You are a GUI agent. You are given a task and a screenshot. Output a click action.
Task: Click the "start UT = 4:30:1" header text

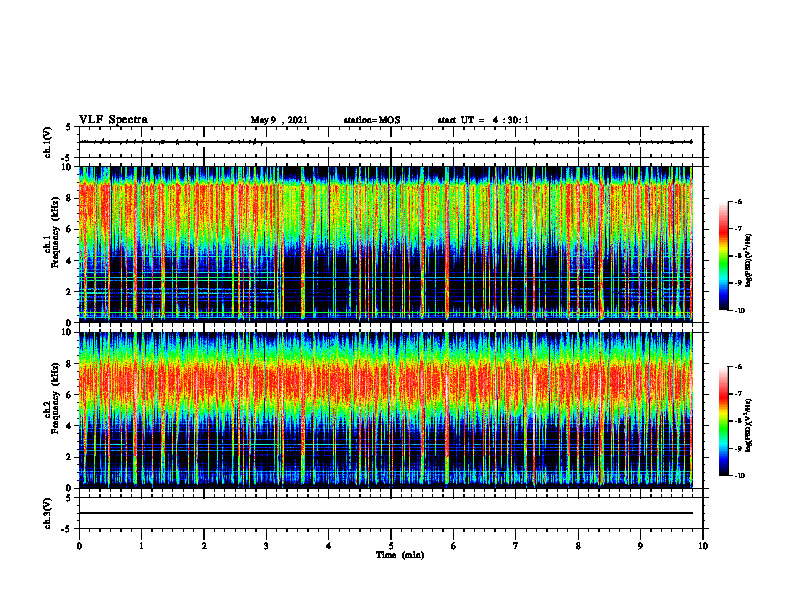tap(483, 120)
